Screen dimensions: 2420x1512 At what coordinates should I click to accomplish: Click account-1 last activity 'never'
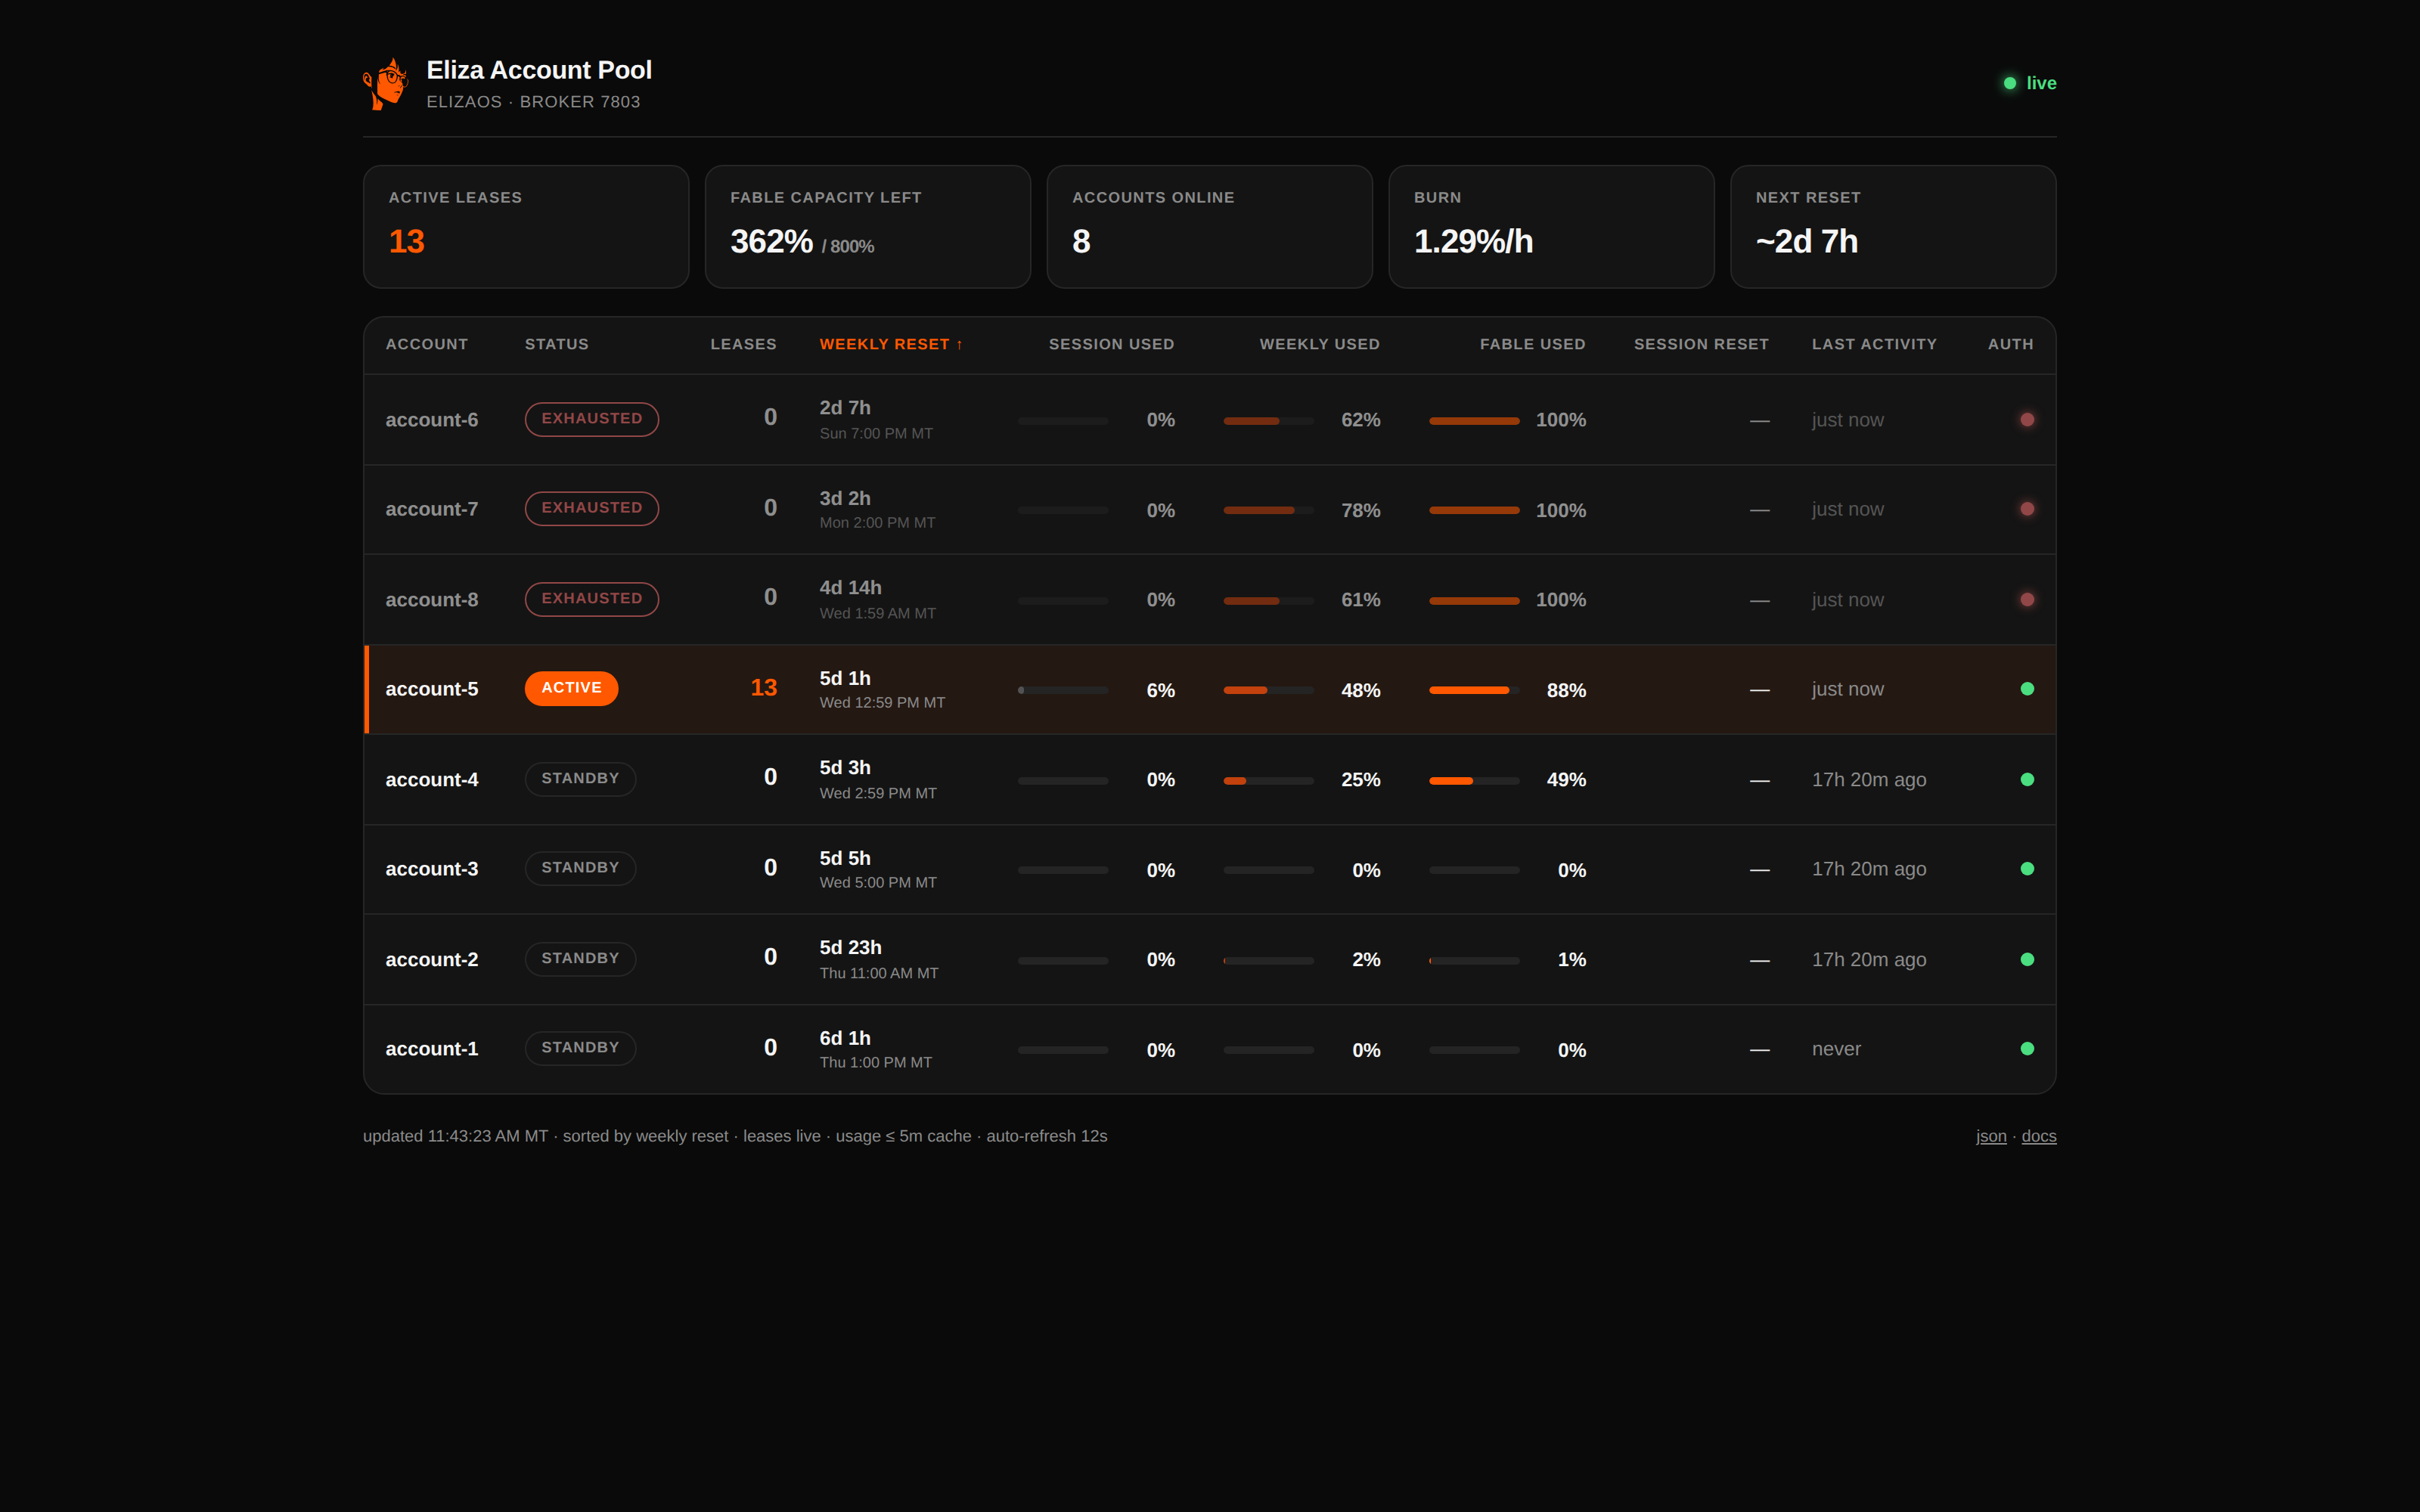pyautogui.click(x=1836, y=1049)
